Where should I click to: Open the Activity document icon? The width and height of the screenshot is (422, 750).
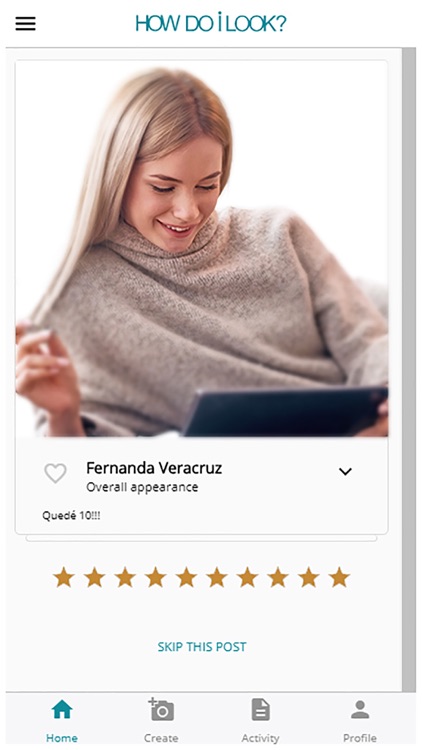(261, 709)
